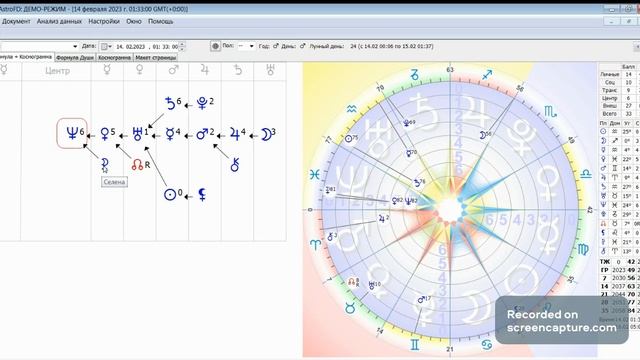Click the Mars column header glyph

(x=173, y=70)
